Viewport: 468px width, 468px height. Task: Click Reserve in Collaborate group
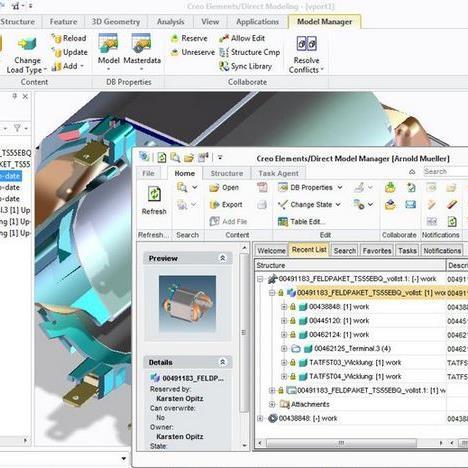pyautogui.click(x=189, y=38)
